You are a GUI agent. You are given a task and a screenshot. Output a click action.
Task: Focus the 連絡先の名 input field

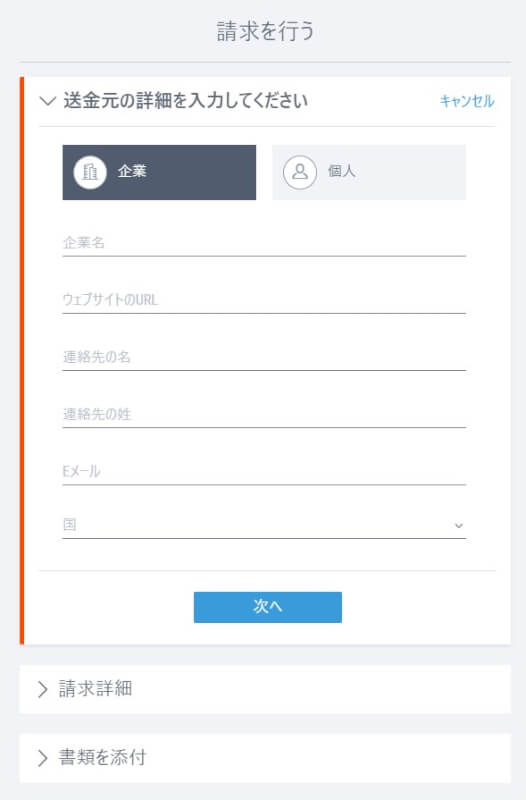click(264, 357)
